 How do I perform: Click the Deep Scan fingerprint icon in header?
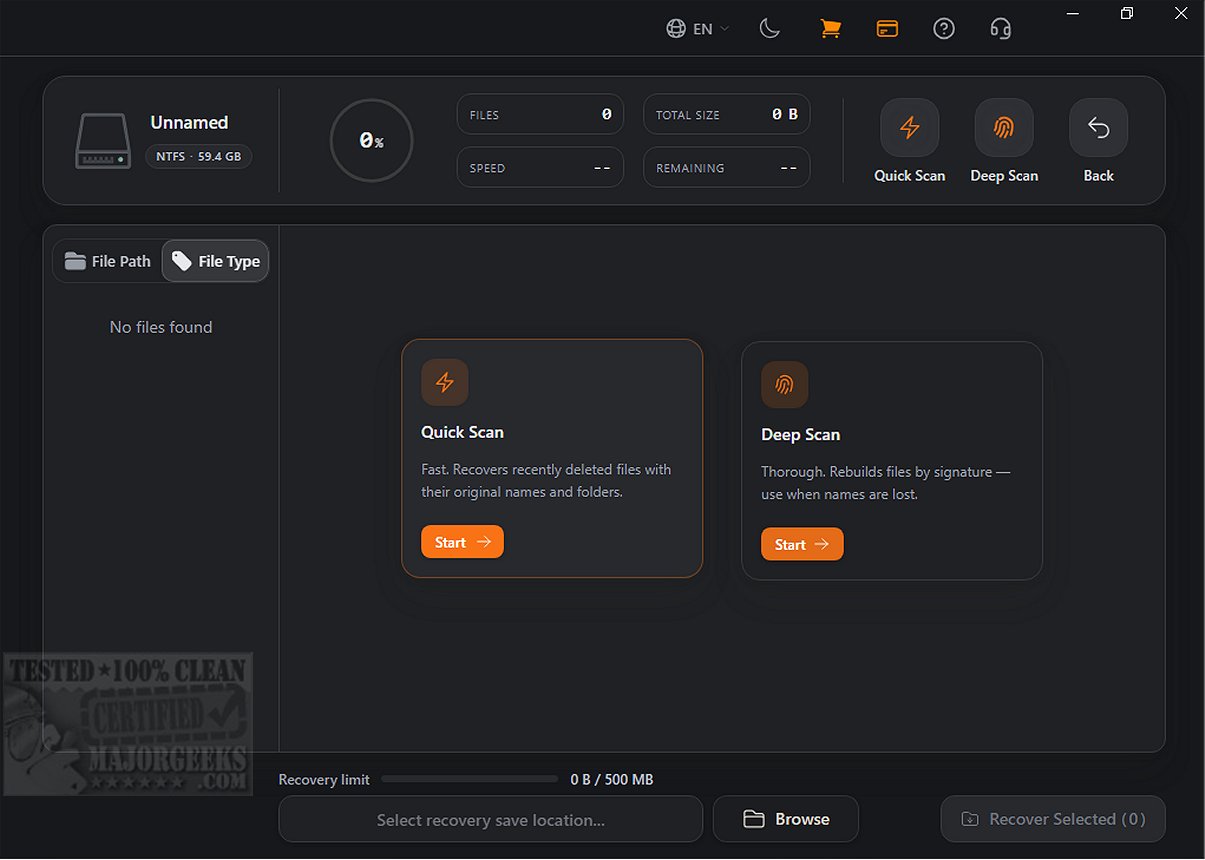1004,128
